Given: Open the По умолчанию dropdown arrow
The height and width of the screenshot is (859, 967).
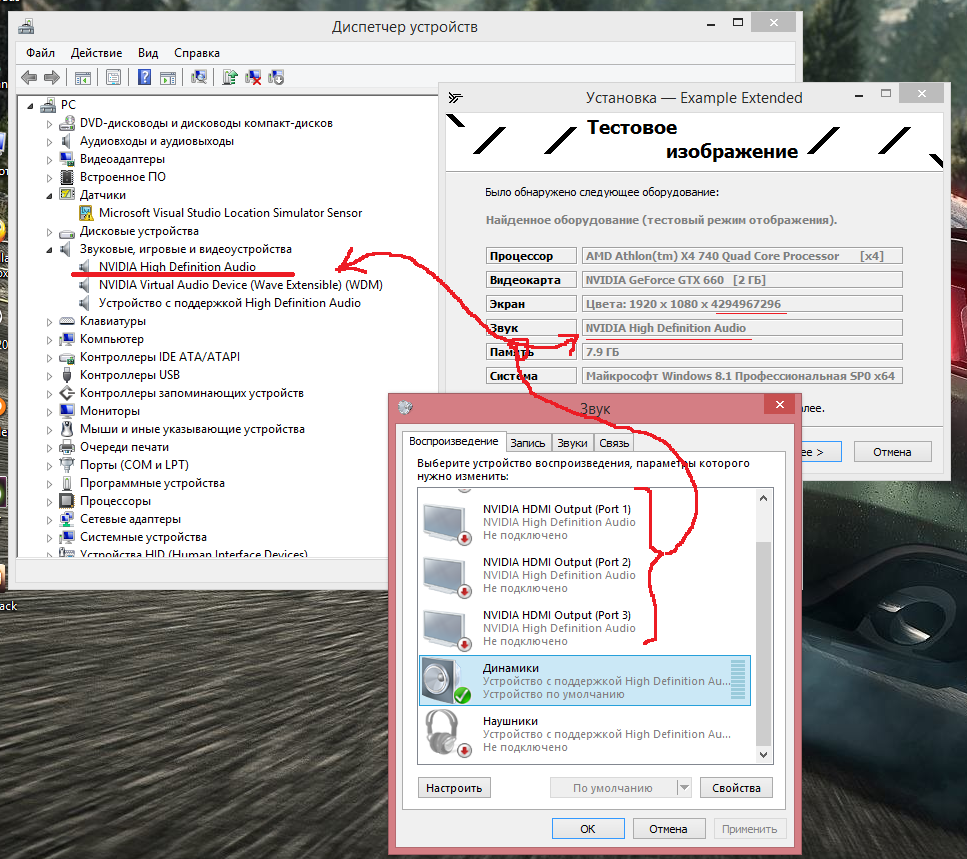Looking at the screenshot, I should pos(683,787).
